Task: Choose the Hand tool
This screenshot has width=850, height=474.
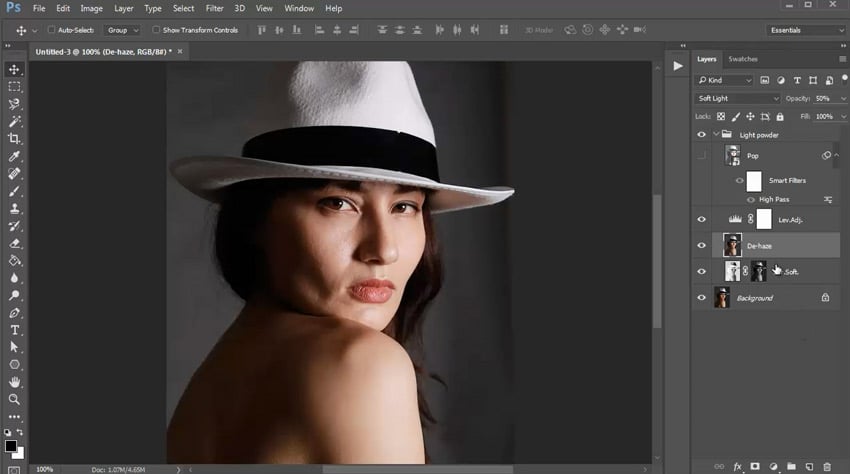Action: click(x=15, y=382)
